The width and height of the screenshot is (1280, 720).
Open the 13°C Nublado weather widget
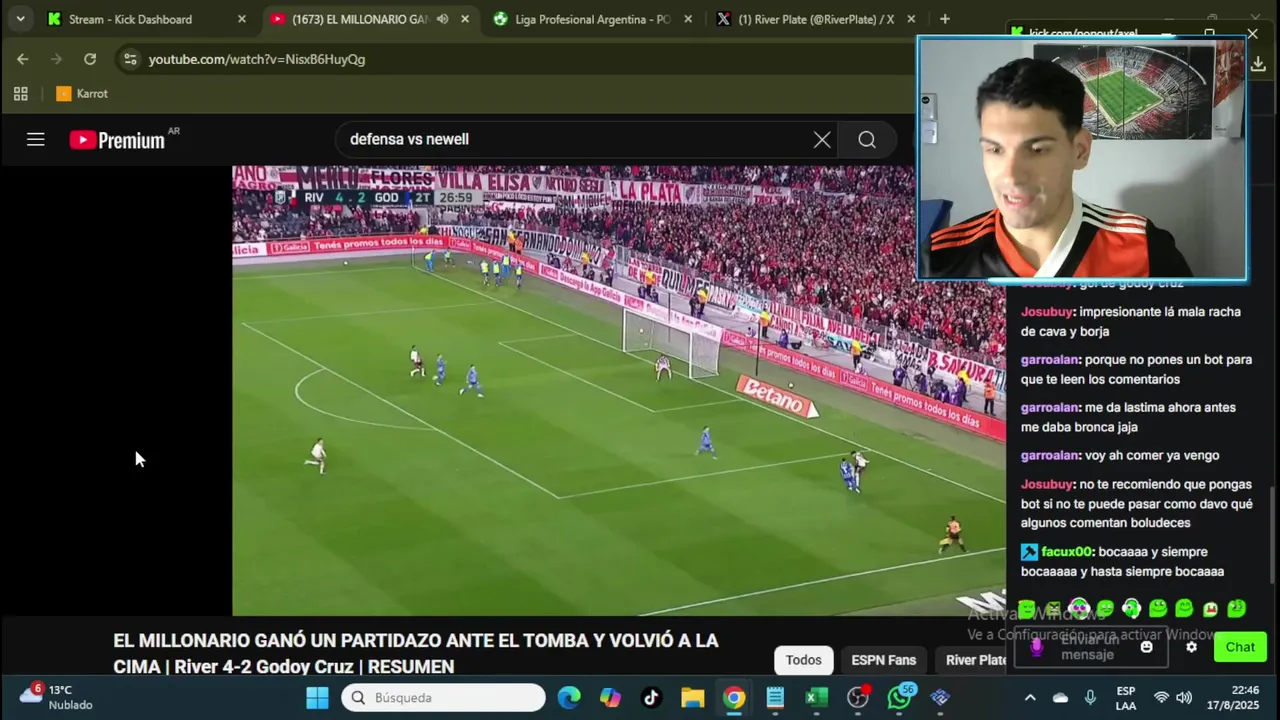click(56, 697)
